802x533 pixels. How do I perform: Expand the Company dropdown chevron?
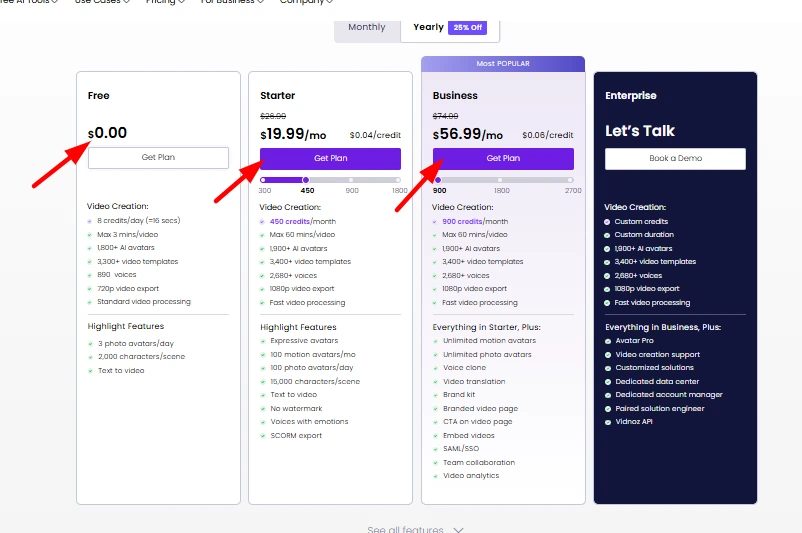pos(329,2)
